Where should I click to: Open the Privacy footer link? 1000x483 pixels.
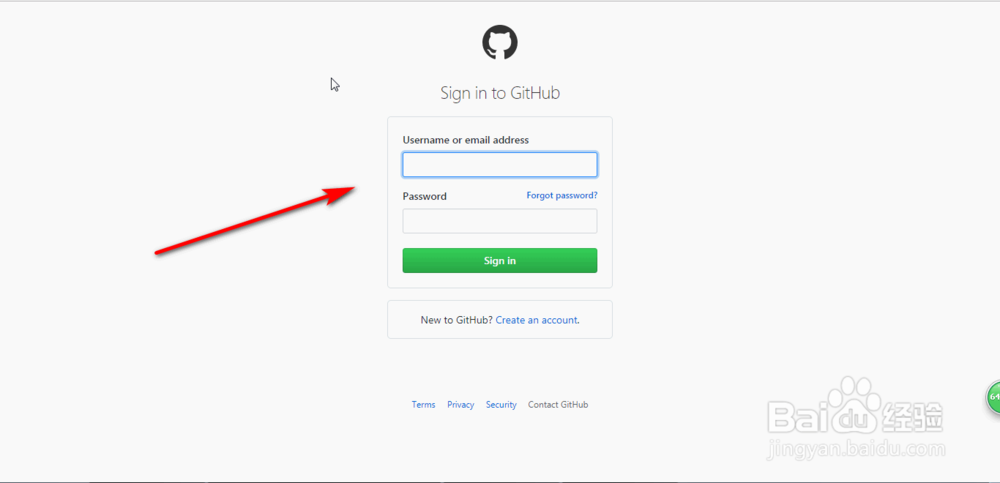tap(460, 405)
